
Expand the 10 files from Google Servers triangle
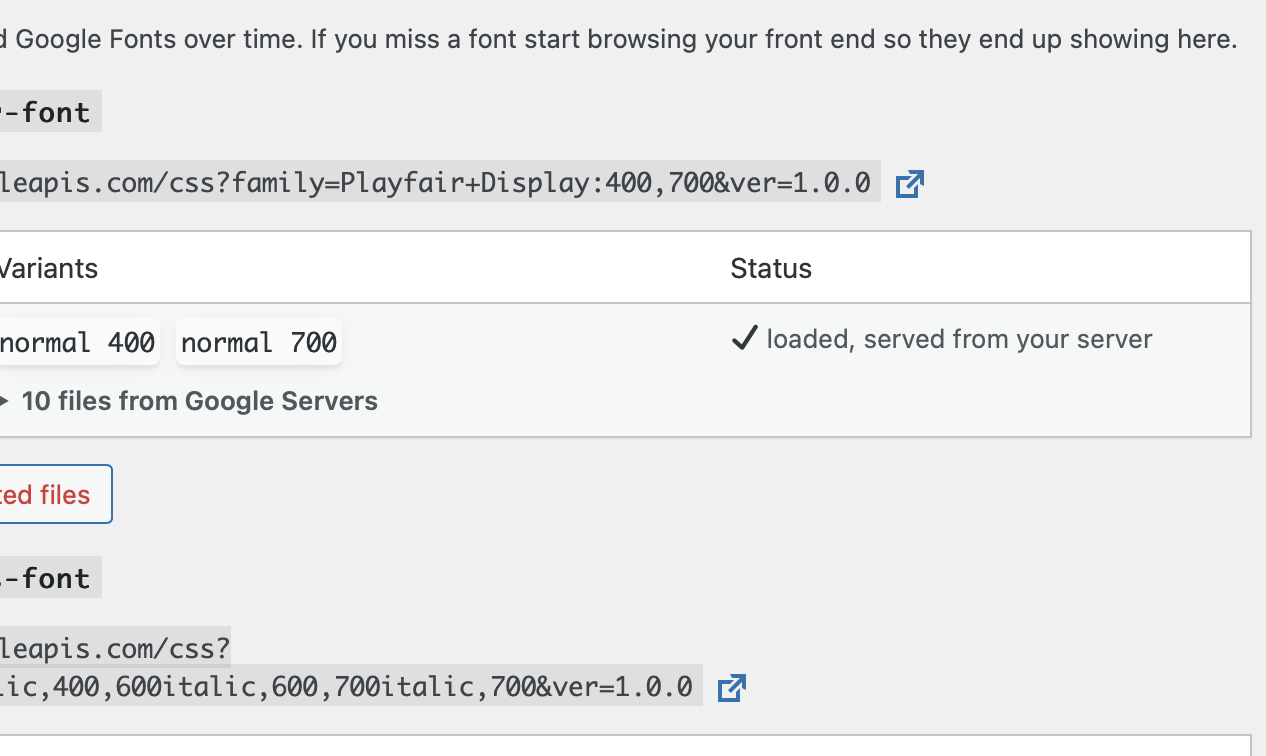click(4, 402)
